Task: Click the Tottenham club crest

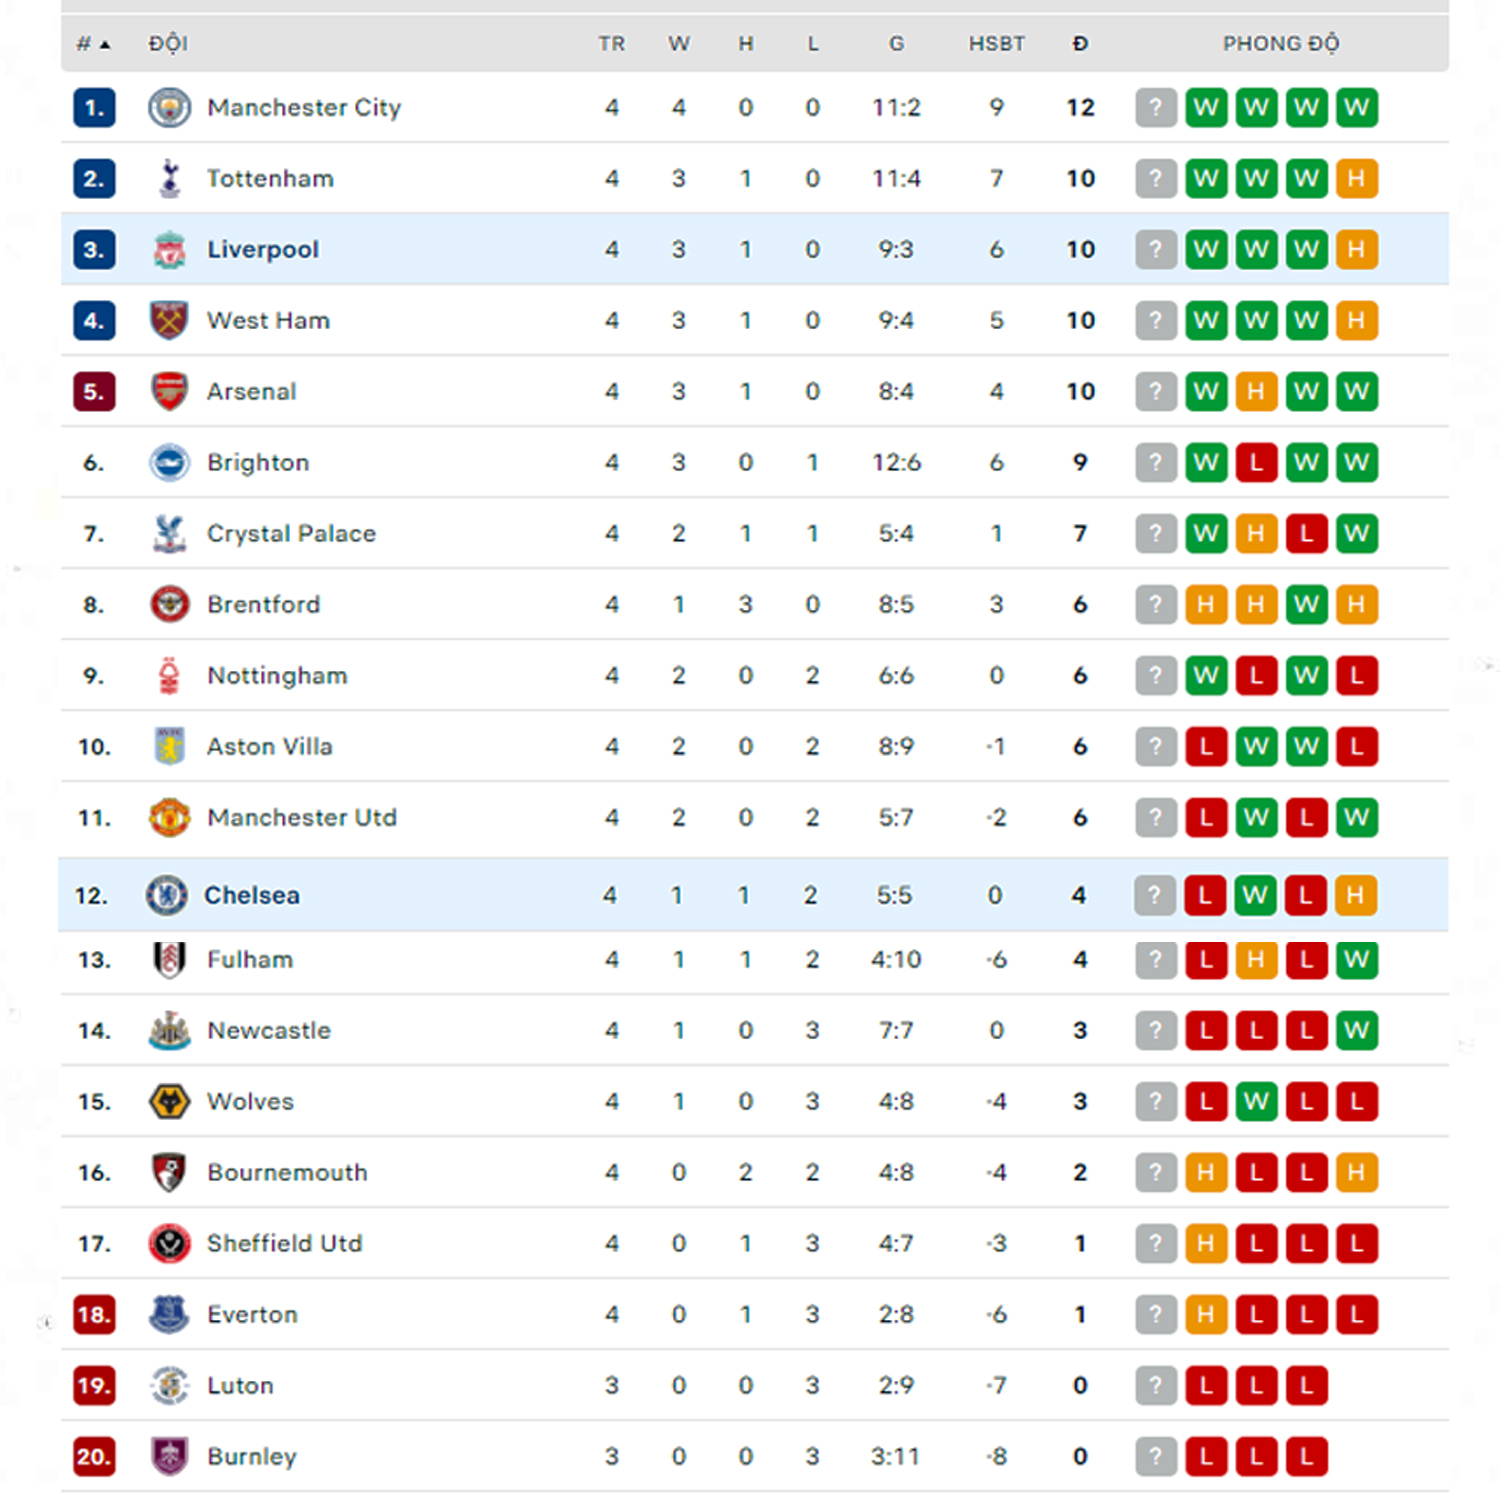Action: (169, 178)
